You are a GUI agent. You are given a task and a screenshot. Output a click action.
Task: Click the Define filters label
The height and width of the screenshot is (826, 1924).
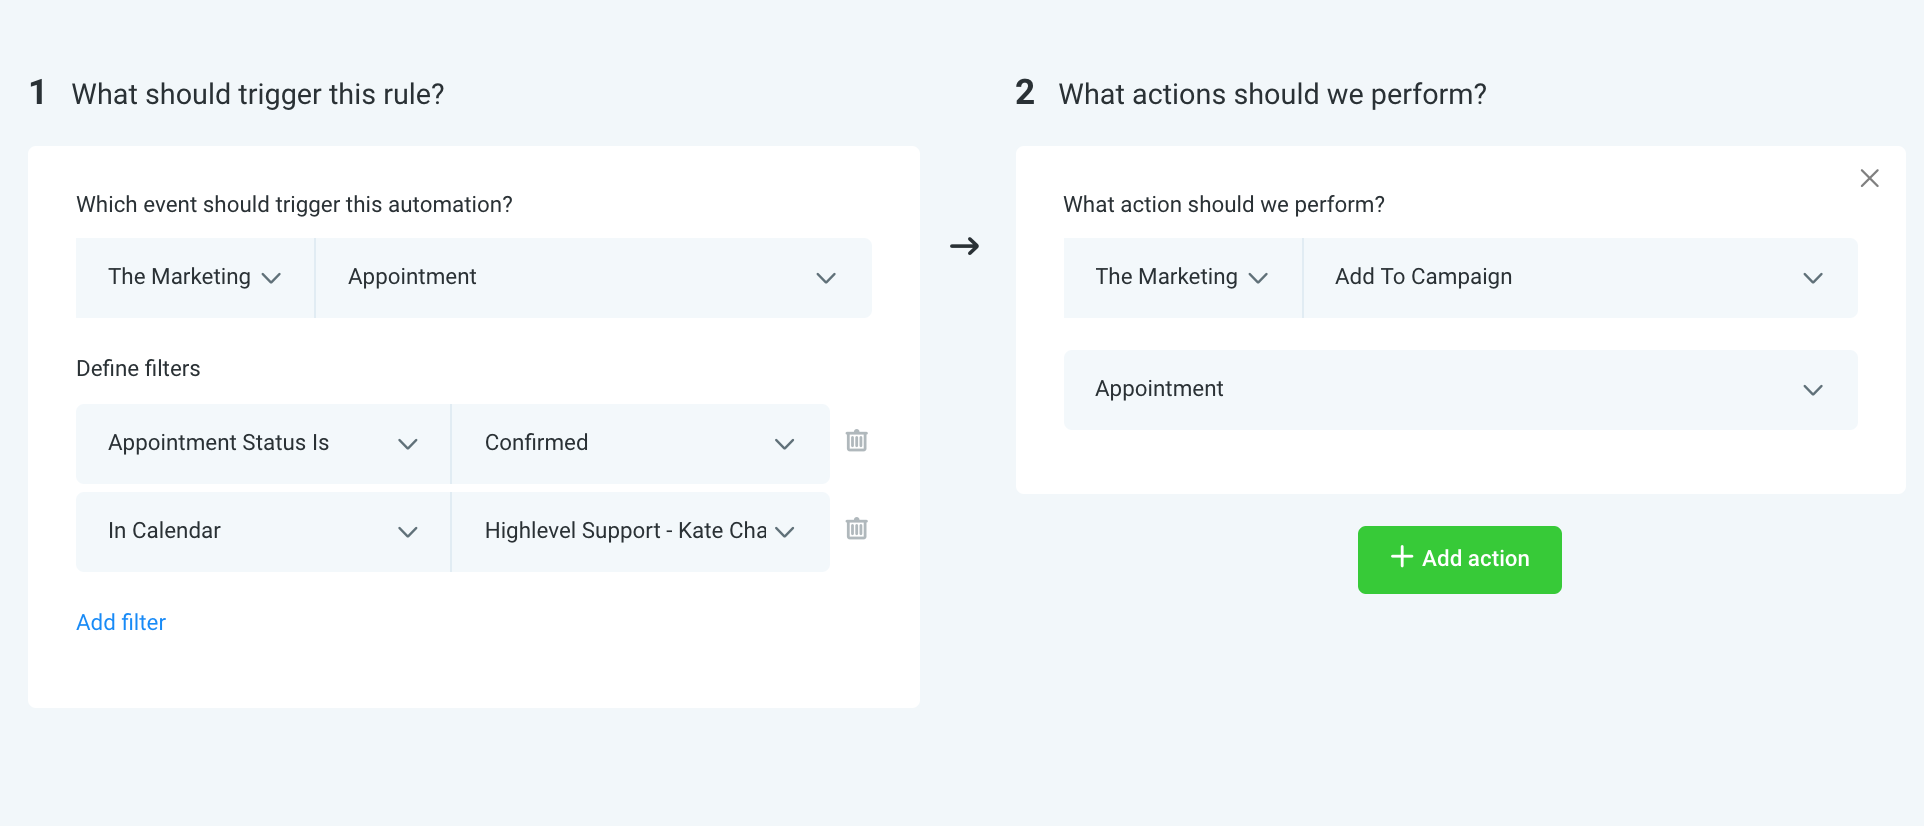138,368
